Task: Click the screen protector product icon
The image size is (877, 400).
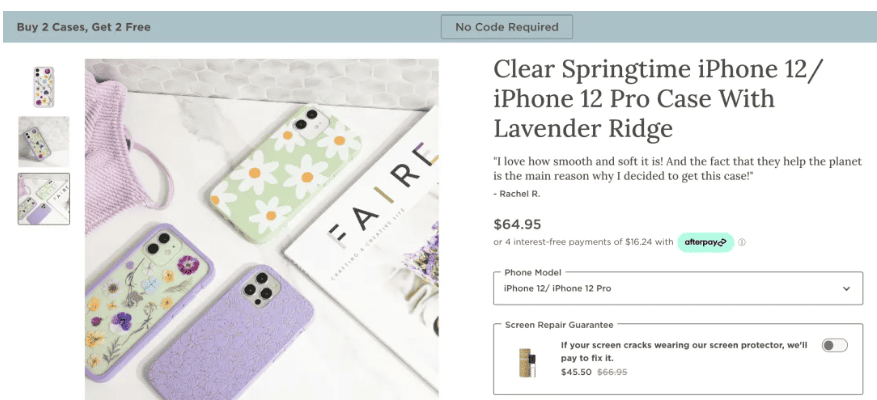Action: (526, 361)
